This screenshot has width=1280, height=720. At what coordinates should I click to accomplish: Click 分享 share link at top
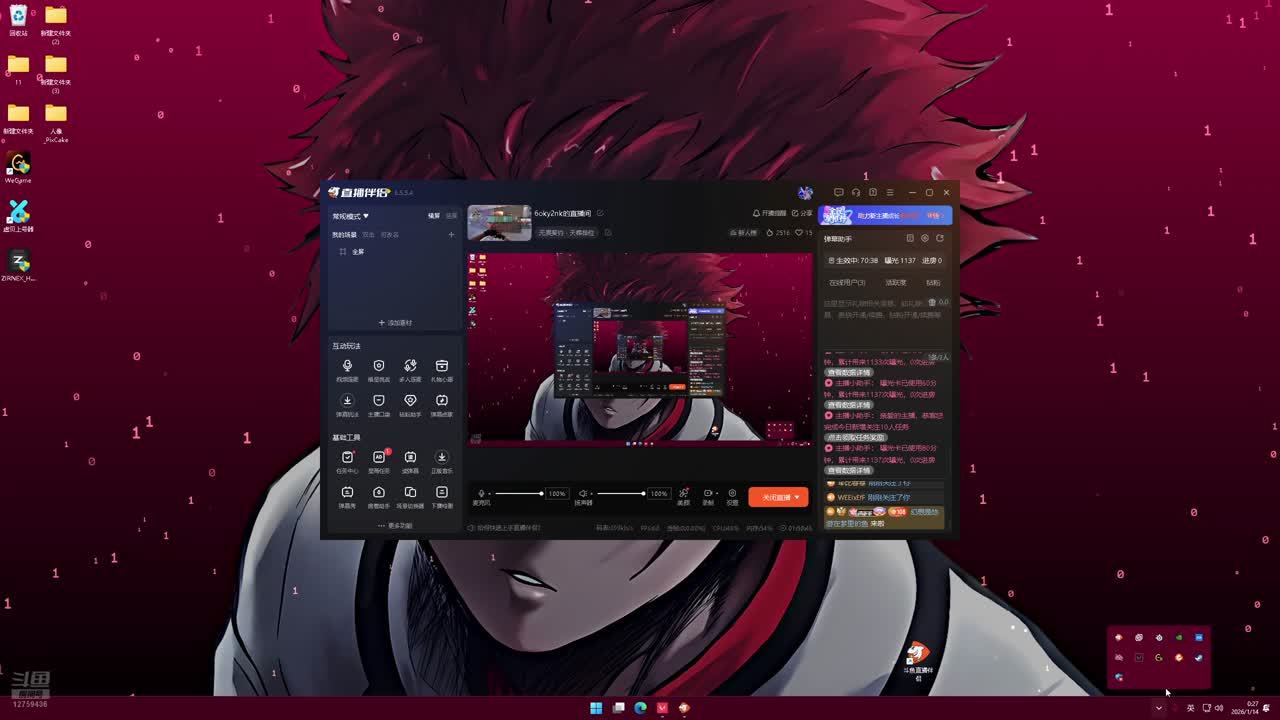(x=802, y=213)
